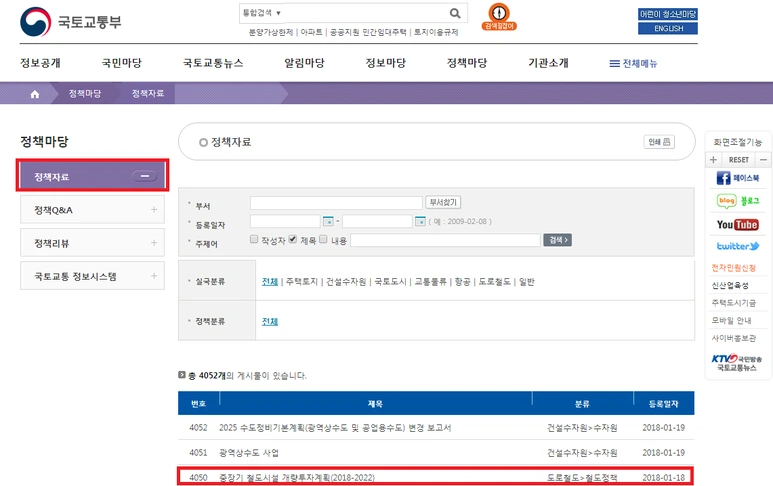Open 전체메뉴 hamburger menu

pyautogui.click(x=633, y=63)
